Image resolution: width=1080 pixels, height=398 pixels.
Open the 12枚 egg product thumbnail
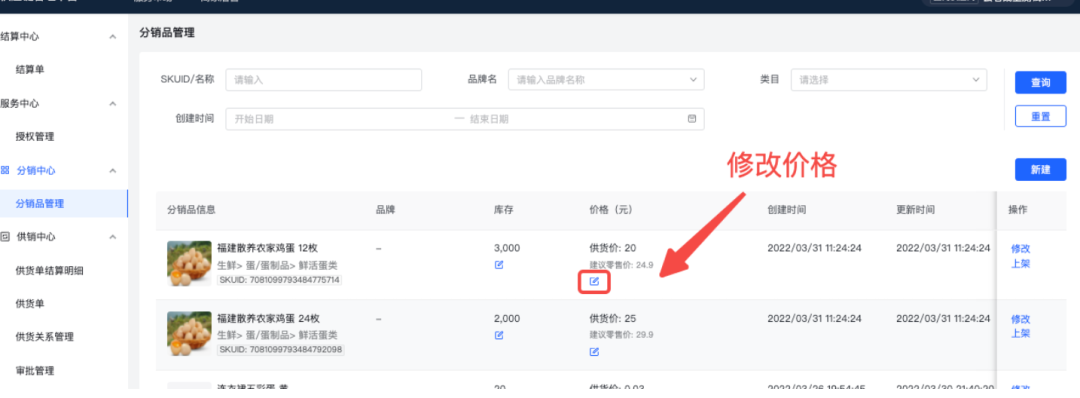point(189,263)
